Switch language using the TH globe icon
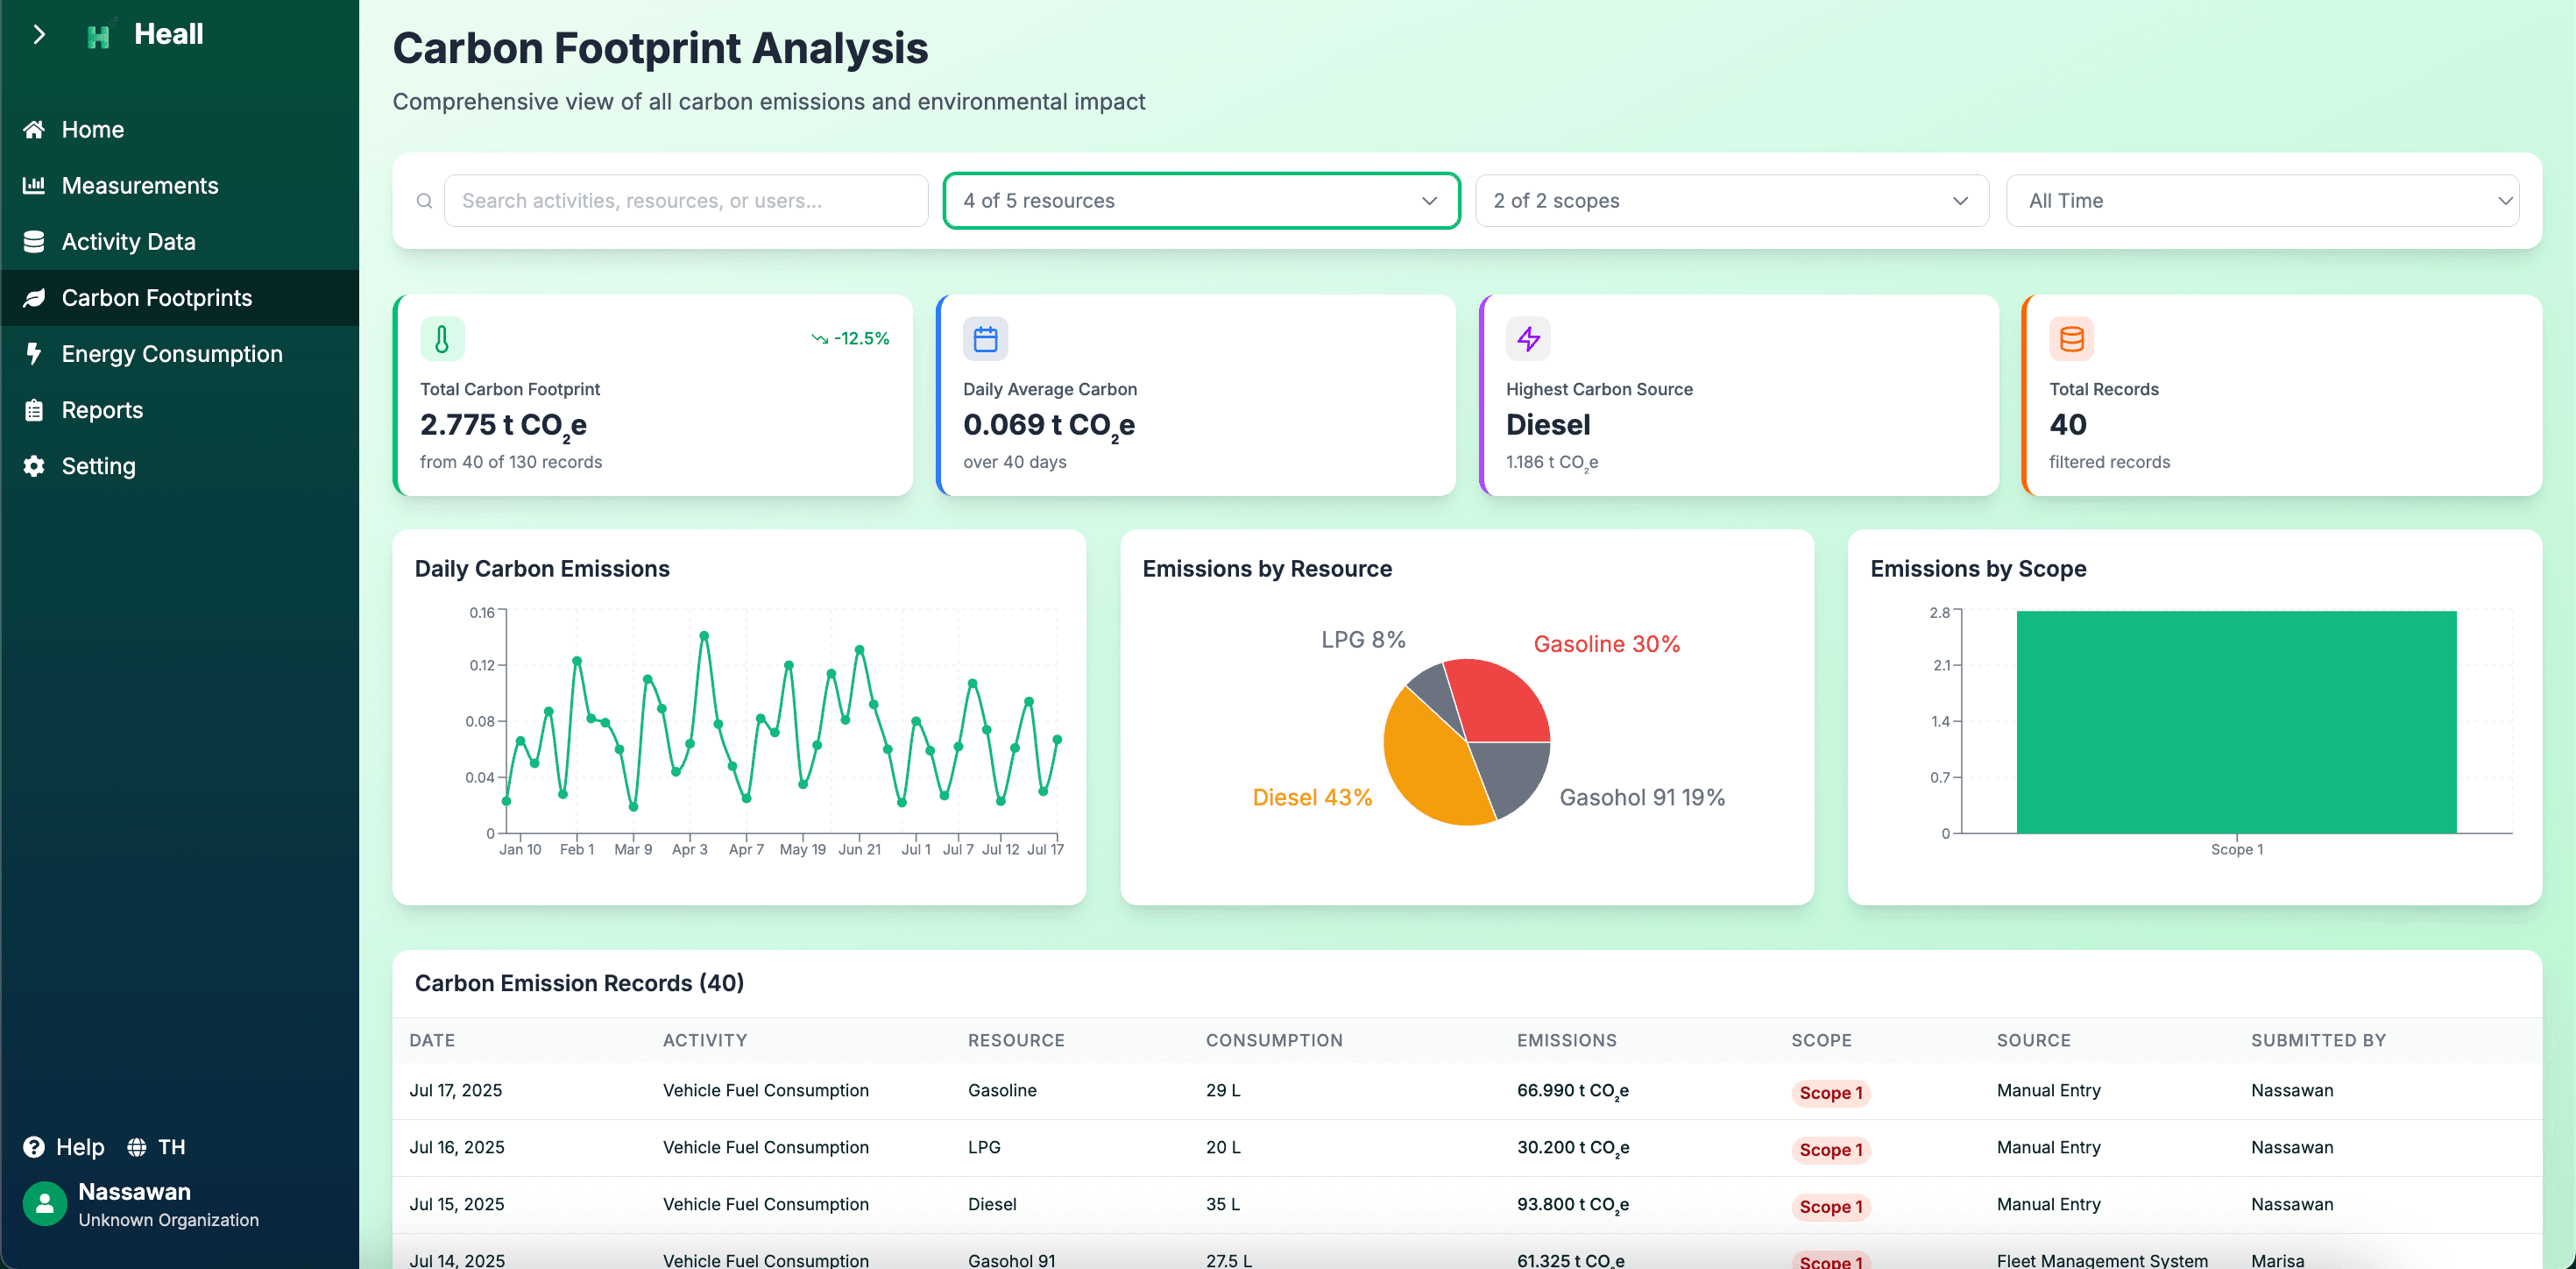Image resolution: width=2576 pixels, height=1269 pixels. coord(138,1147)
